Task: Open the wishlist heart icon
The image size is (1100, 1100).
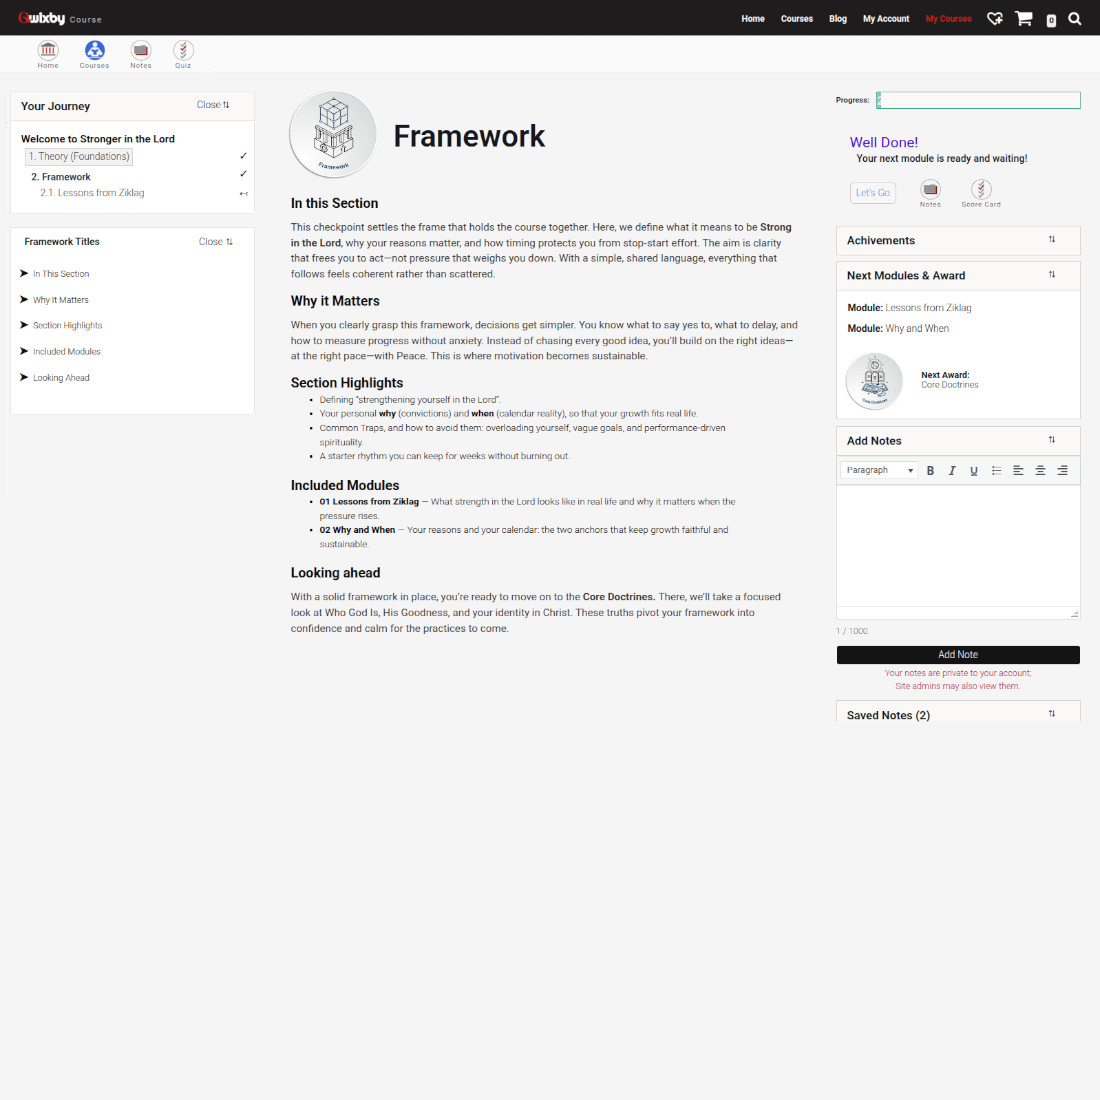Action: click(x=994, y=19)
